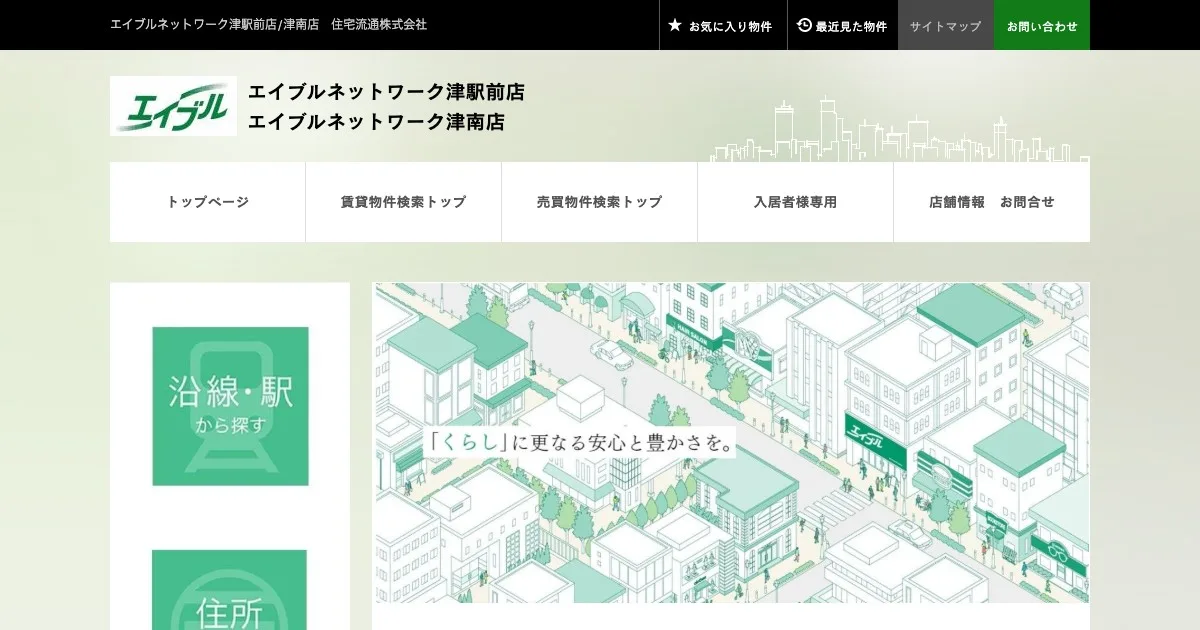Open the 賃貸物件検索トップ menu

[403, 202]
